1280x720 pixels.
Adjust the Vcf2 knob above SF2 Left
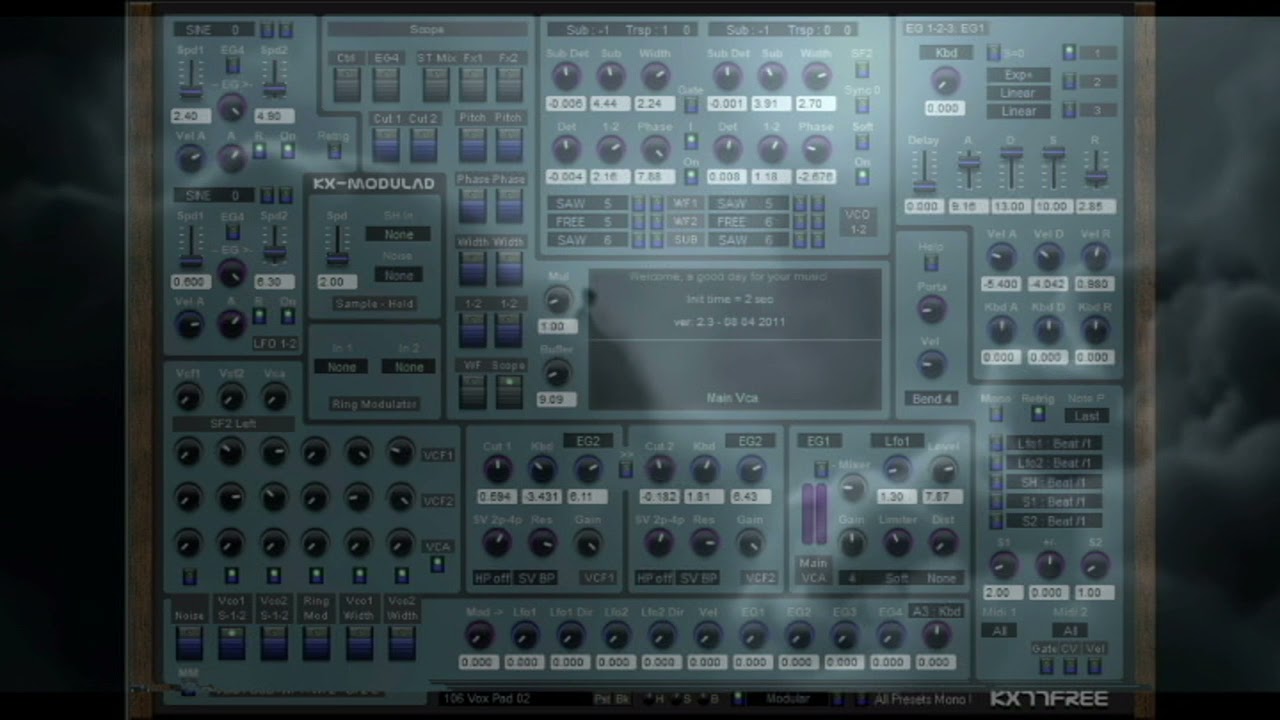point(231,397)
